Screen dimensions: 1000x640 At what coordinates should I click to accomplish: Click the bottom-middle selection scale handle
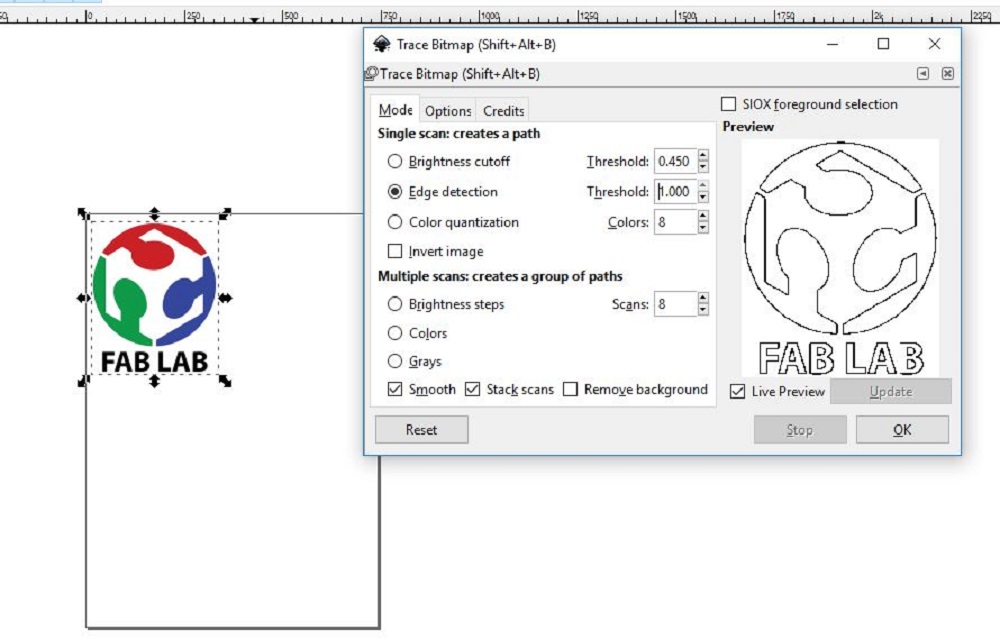[x=154, y=381]
